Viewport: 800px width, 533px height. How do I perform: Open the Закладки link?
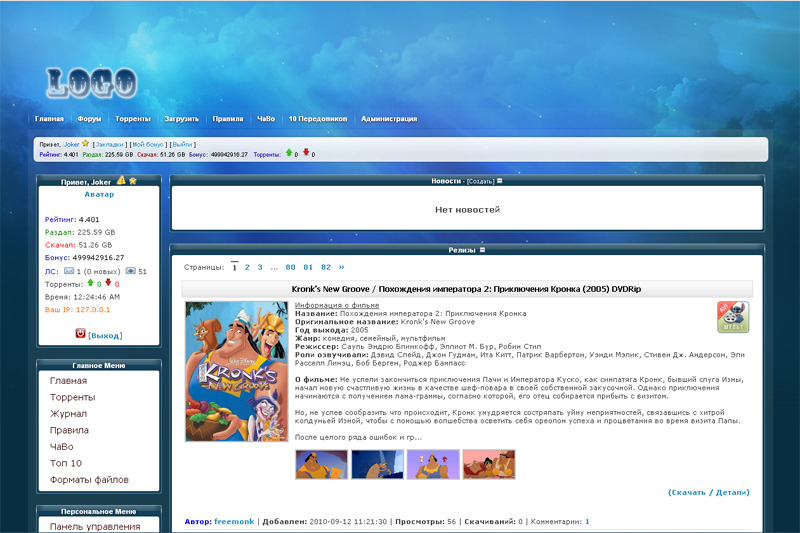pos(110,145)
